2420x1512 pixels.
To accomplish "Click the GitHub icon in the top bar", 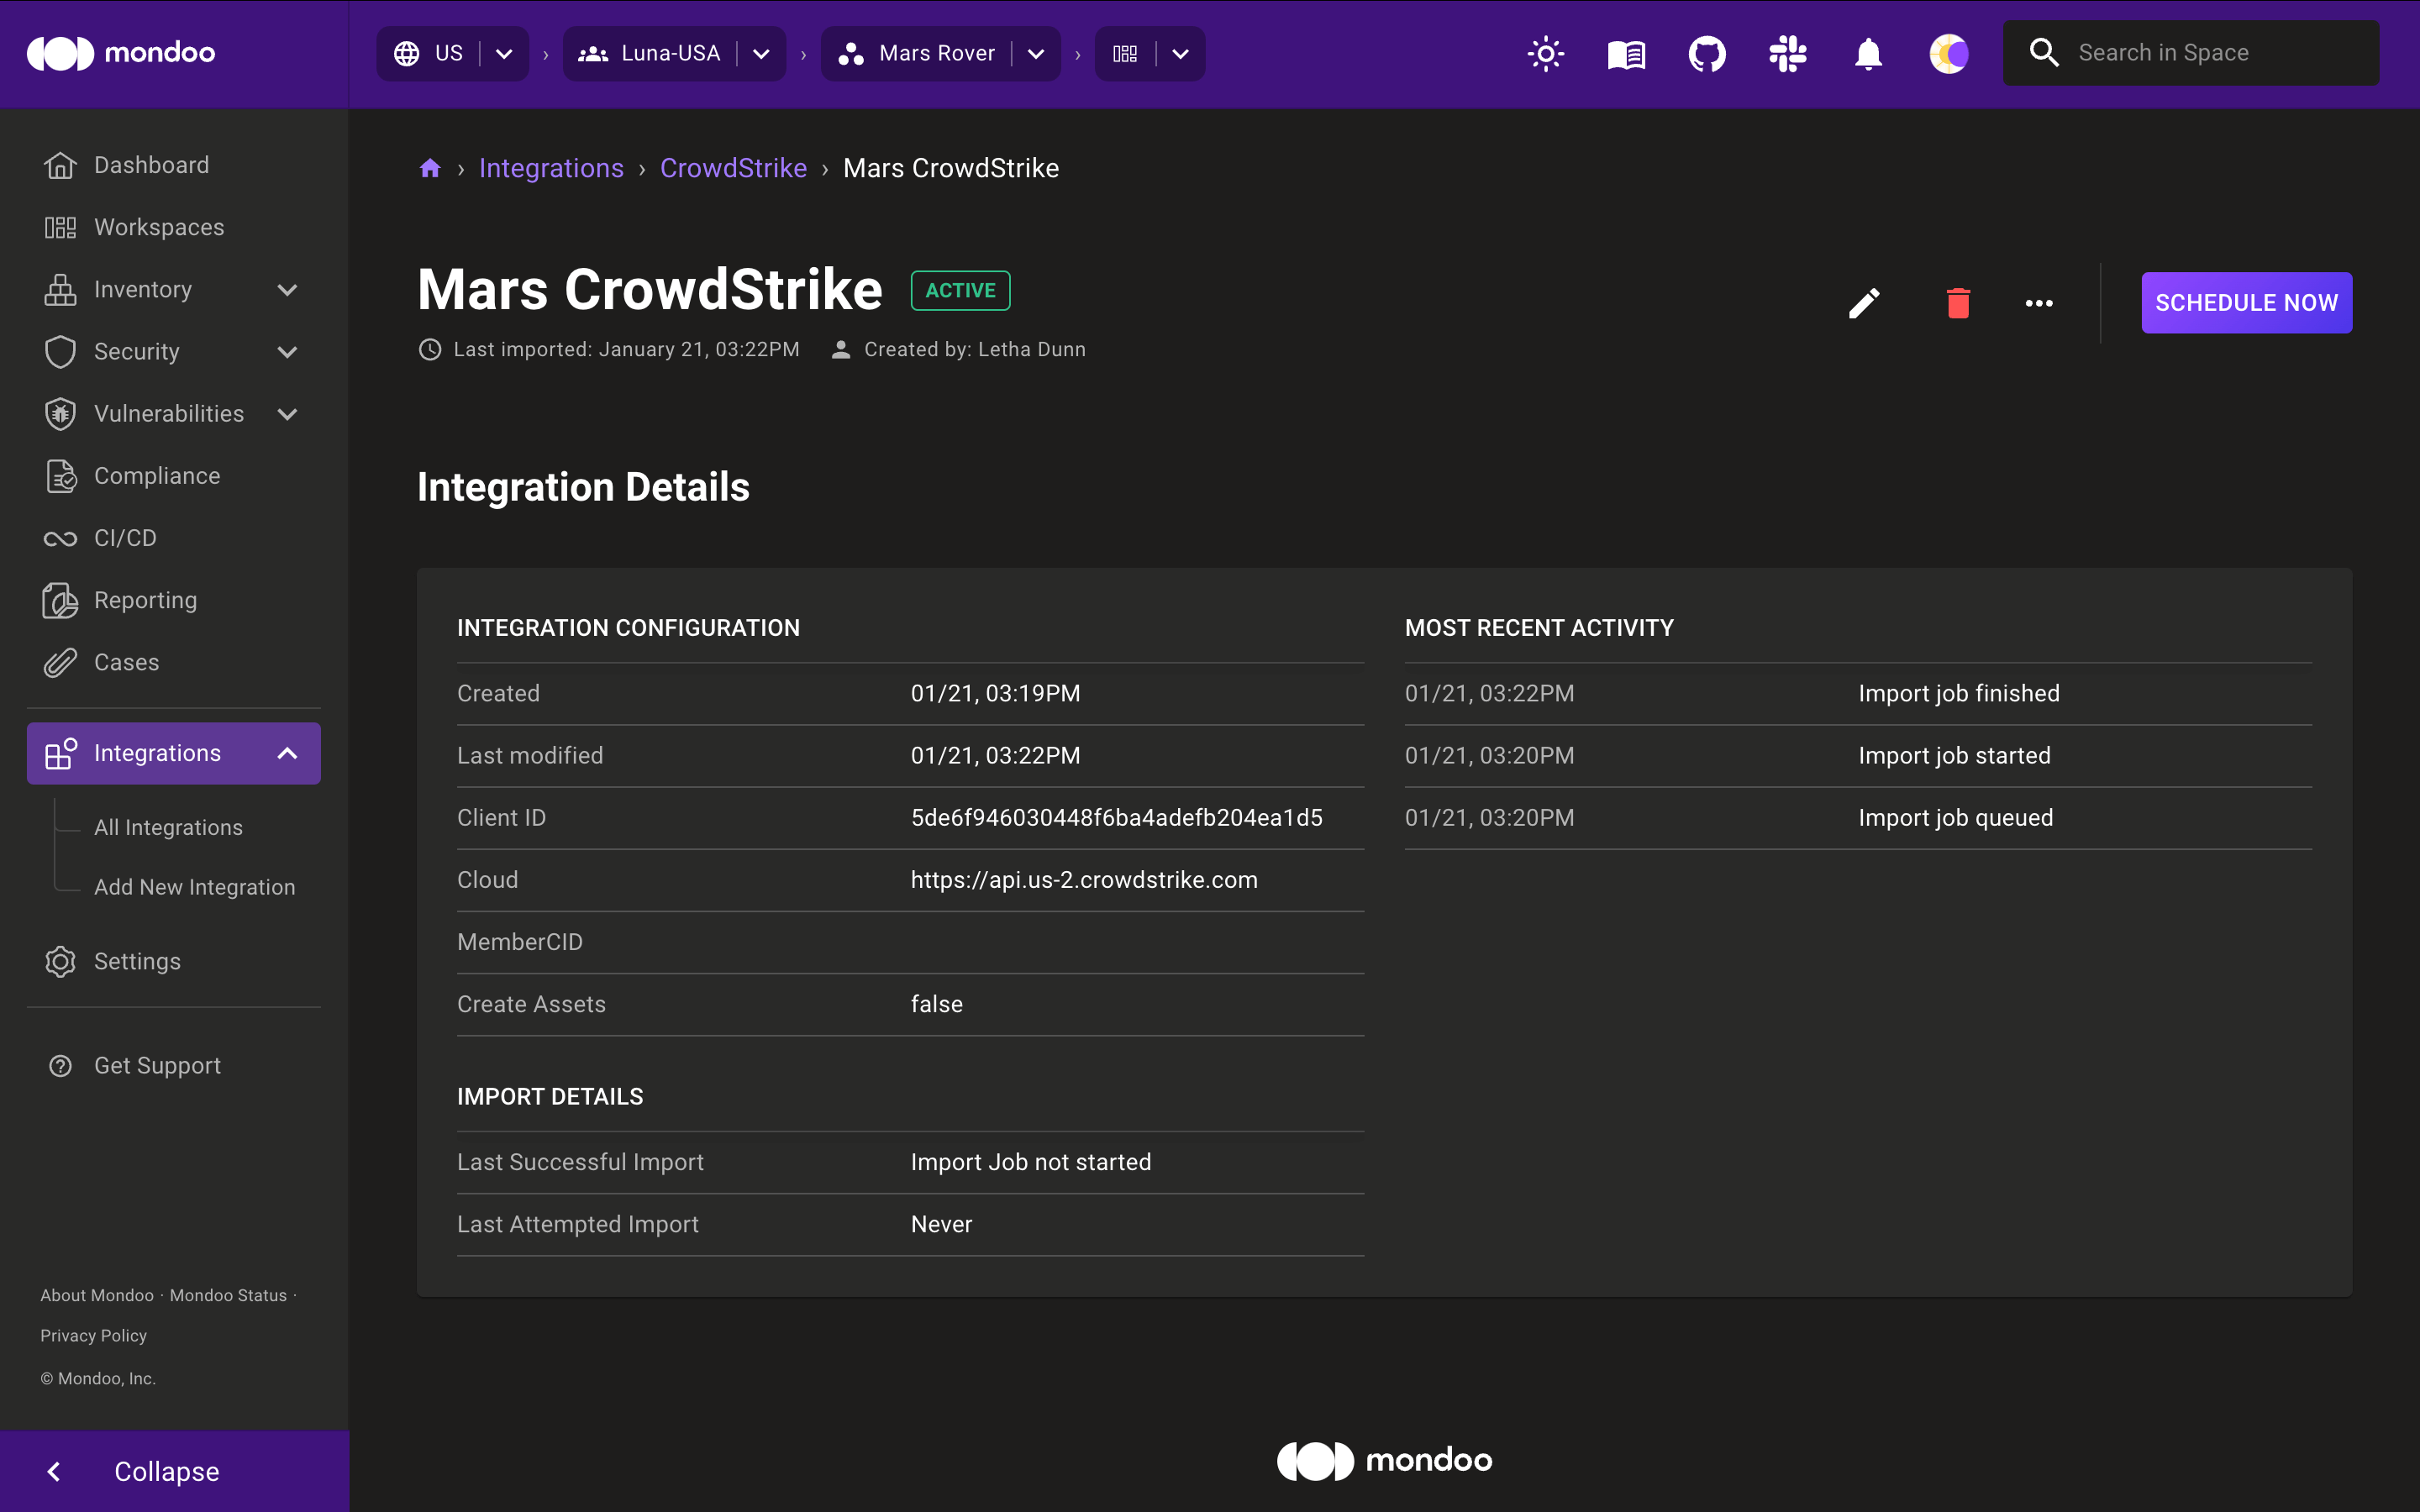I will (1704, 52).
